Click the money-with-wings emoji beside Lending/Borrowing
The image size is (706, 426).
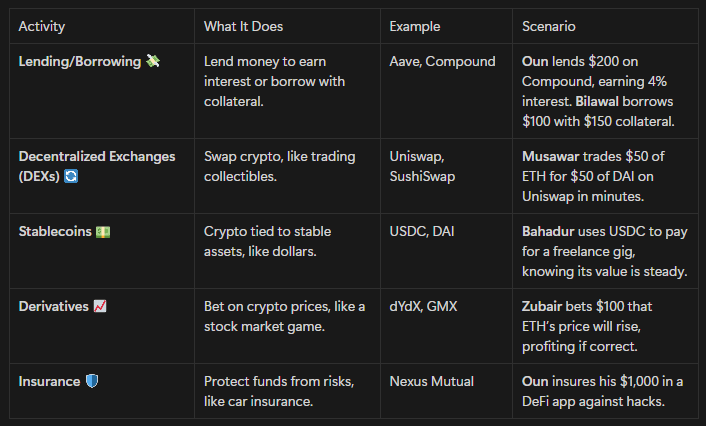pos(153,61)
